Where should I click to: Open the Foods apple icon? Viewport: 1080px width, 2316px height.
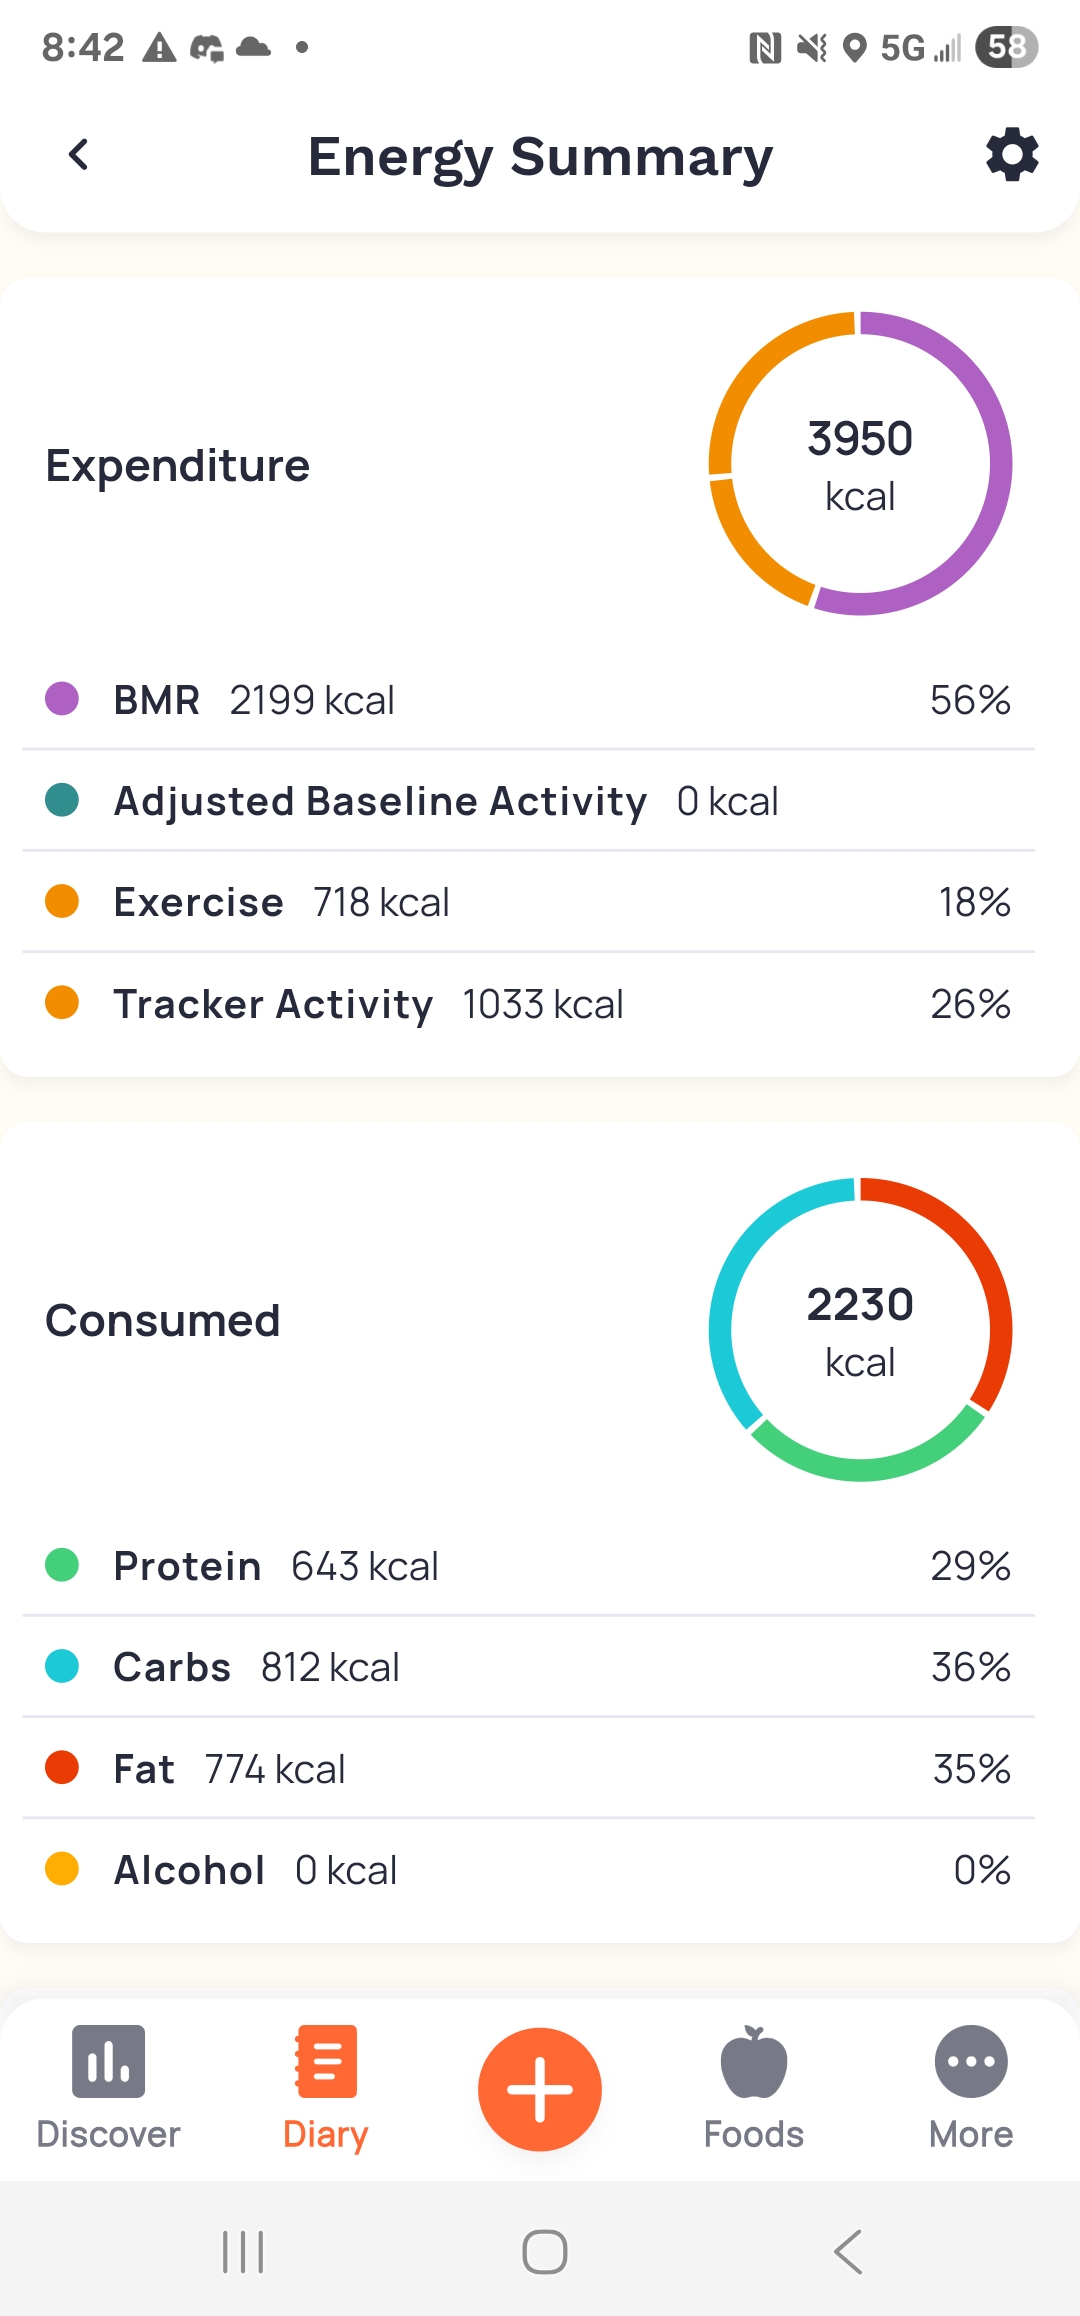[x=754, y=2062]
